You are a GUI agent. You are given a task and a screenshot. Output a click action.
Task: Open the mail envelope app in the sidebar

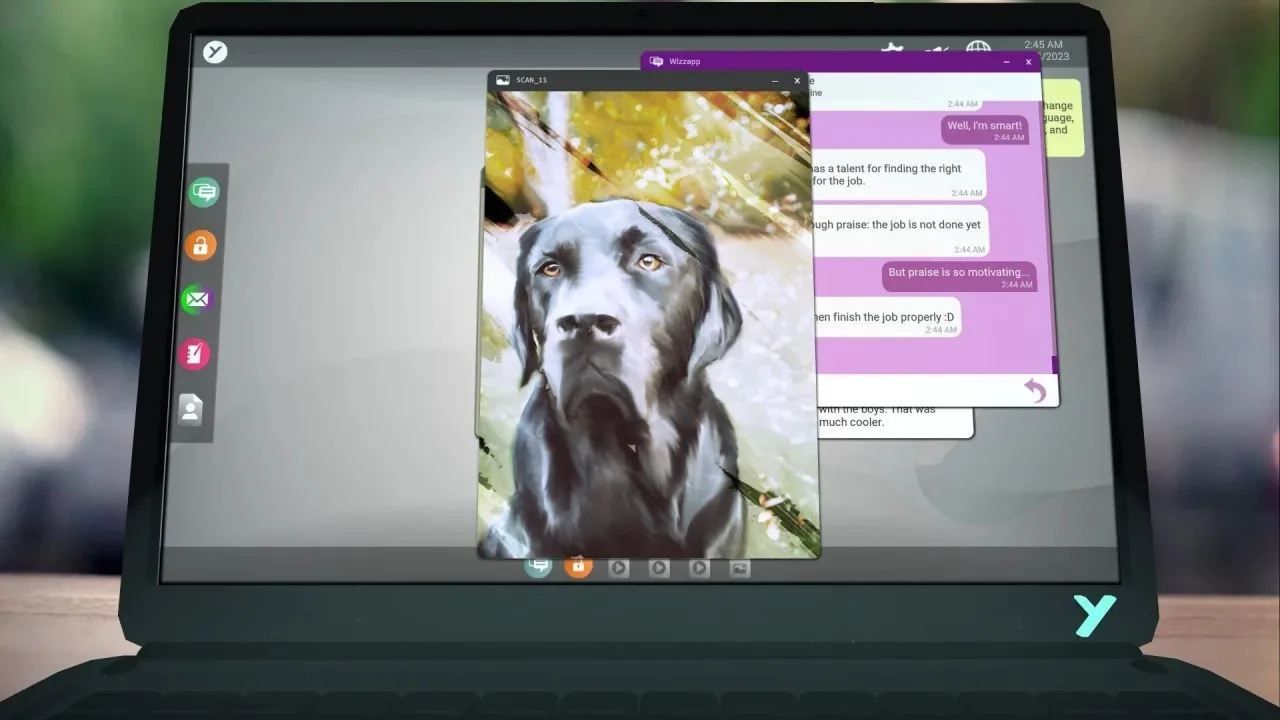pos(197,299)
